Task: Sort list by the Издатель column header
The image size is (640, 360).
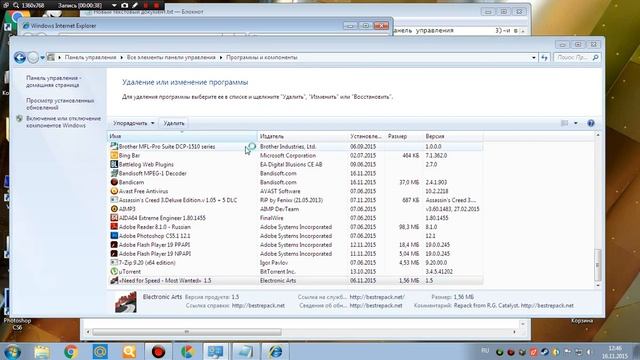Action: point(302,136)
